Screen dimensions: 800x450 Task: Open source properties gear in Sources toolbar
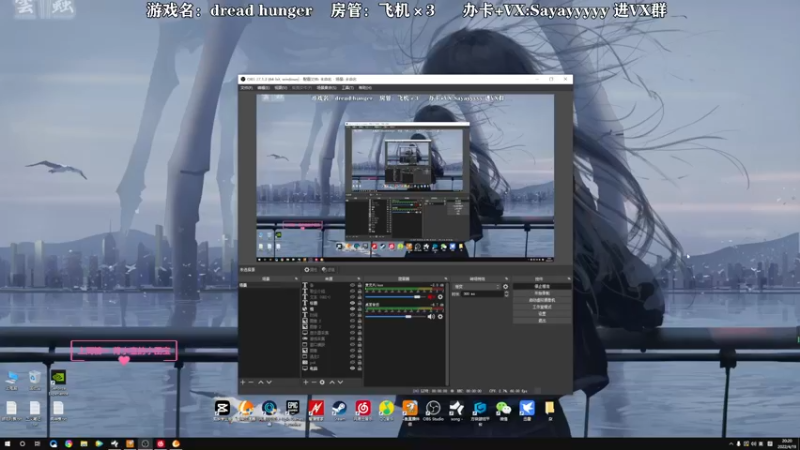coord(322,382)
